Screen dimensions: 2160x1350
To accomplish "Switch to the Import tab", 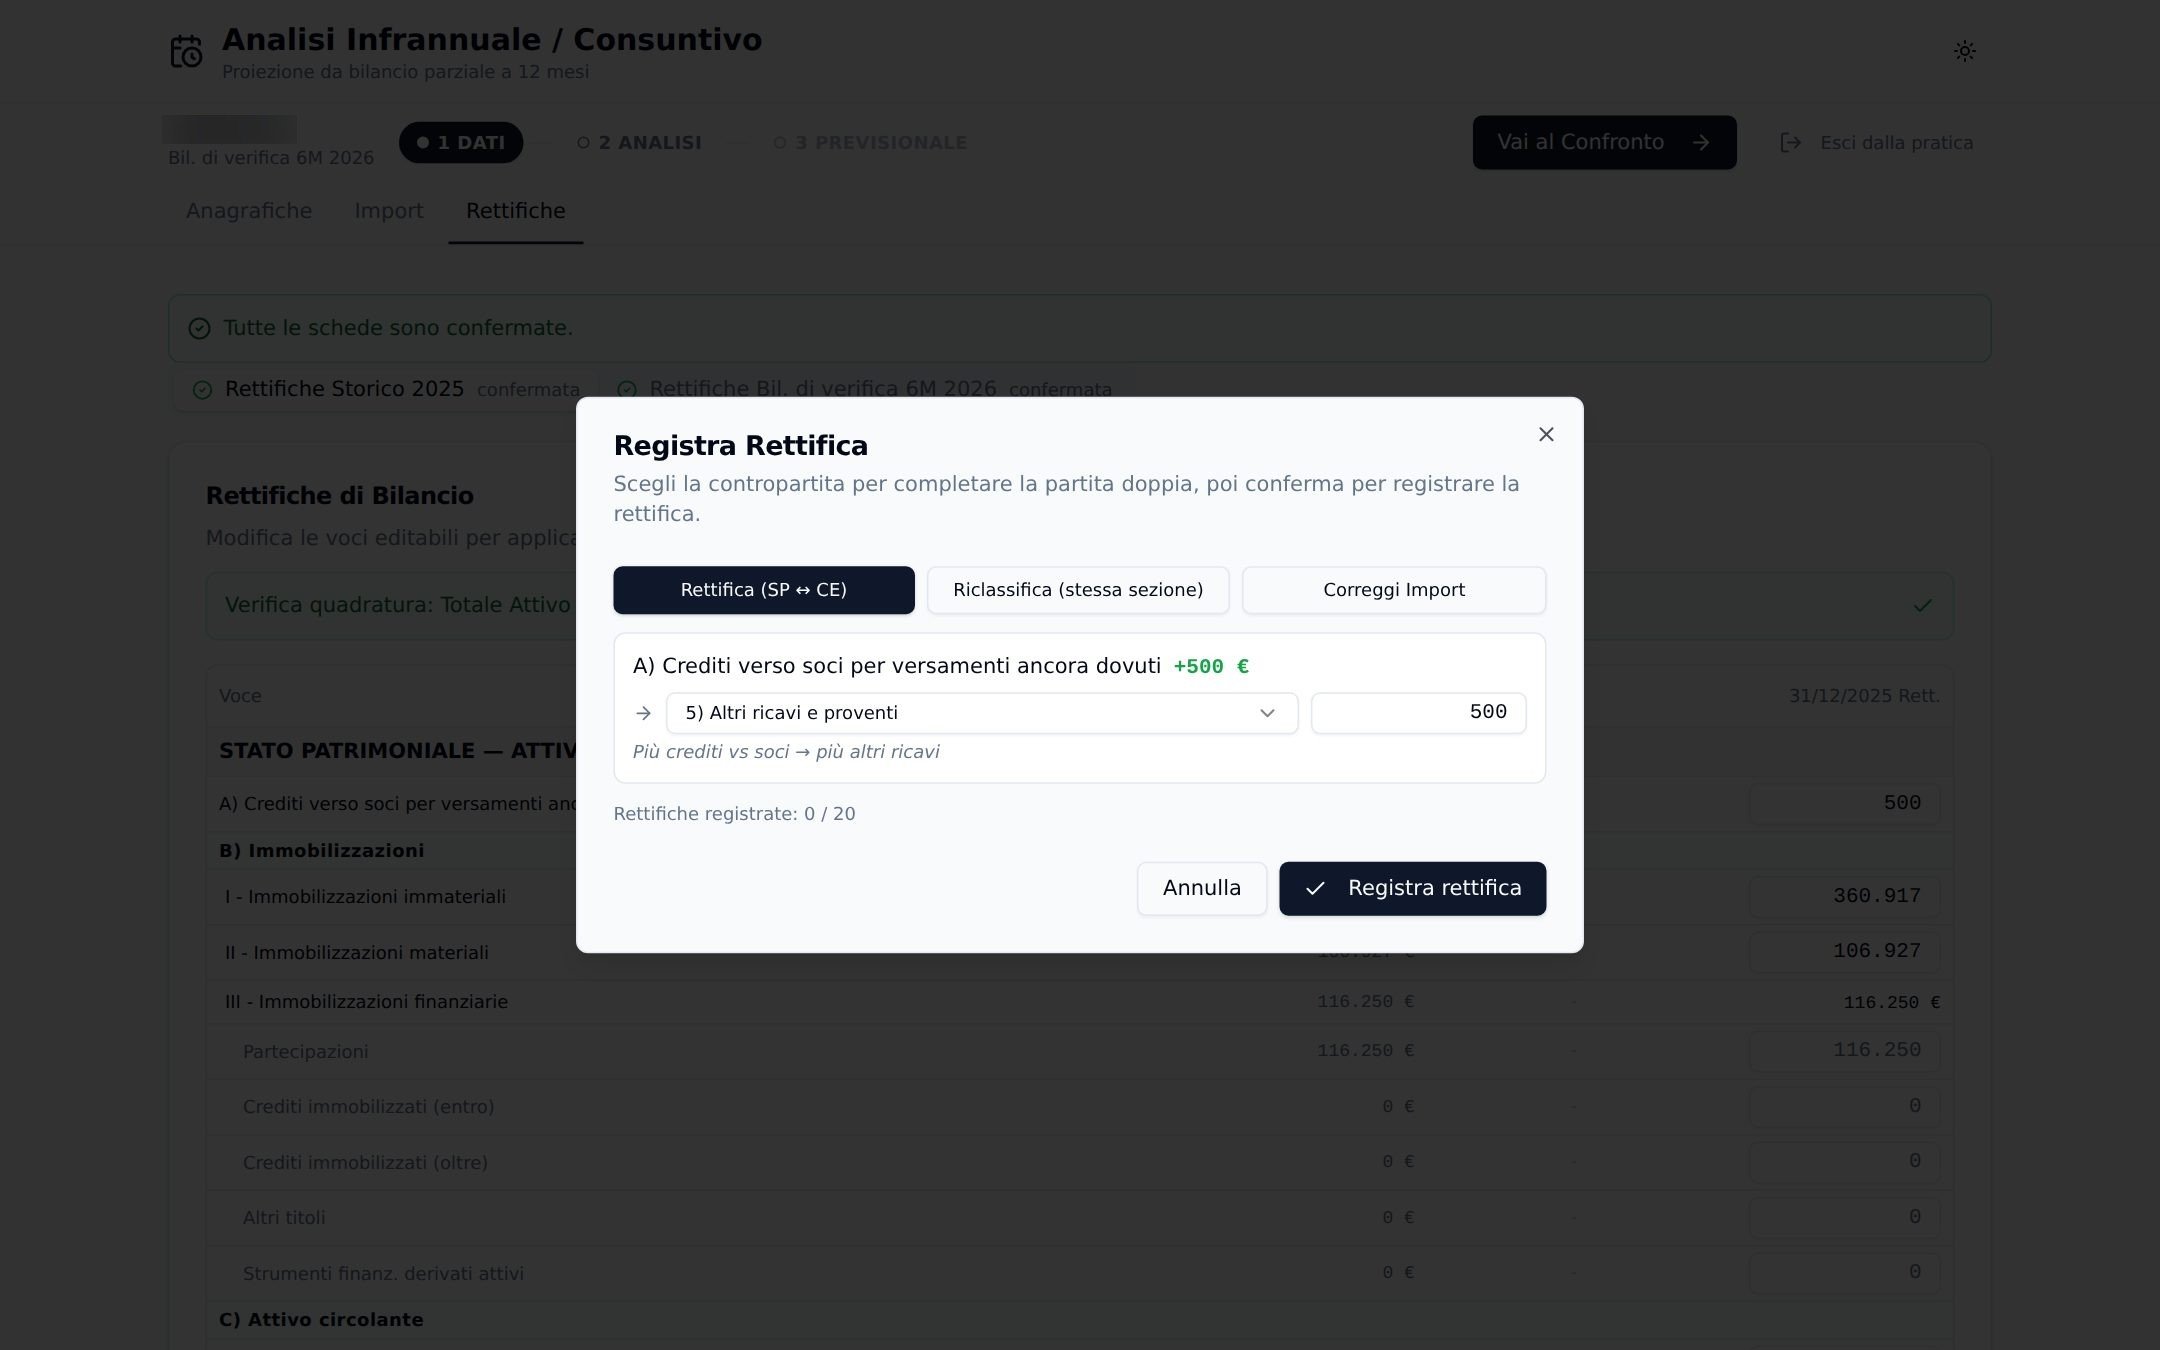I will tap(389, 211).
